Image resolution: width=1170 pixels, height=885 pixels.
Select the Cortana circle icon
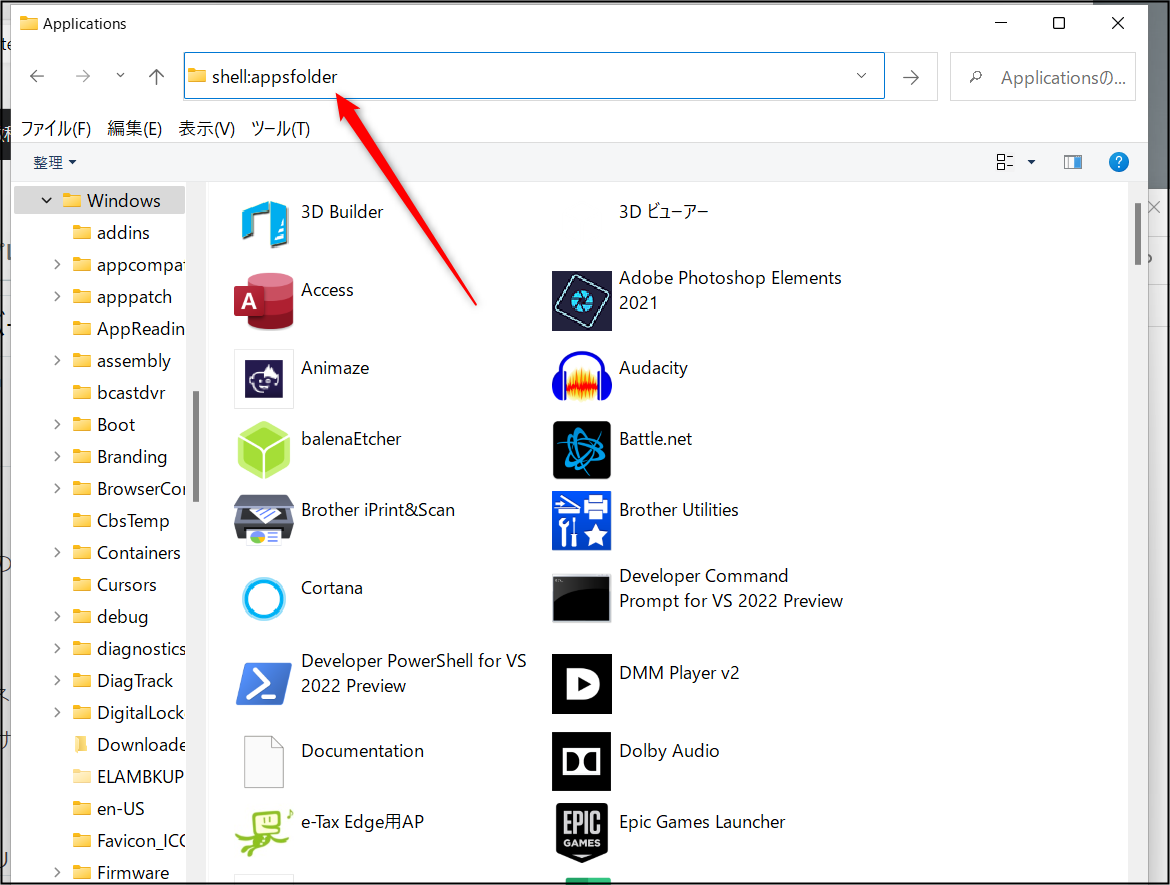[x=264, y=598]
